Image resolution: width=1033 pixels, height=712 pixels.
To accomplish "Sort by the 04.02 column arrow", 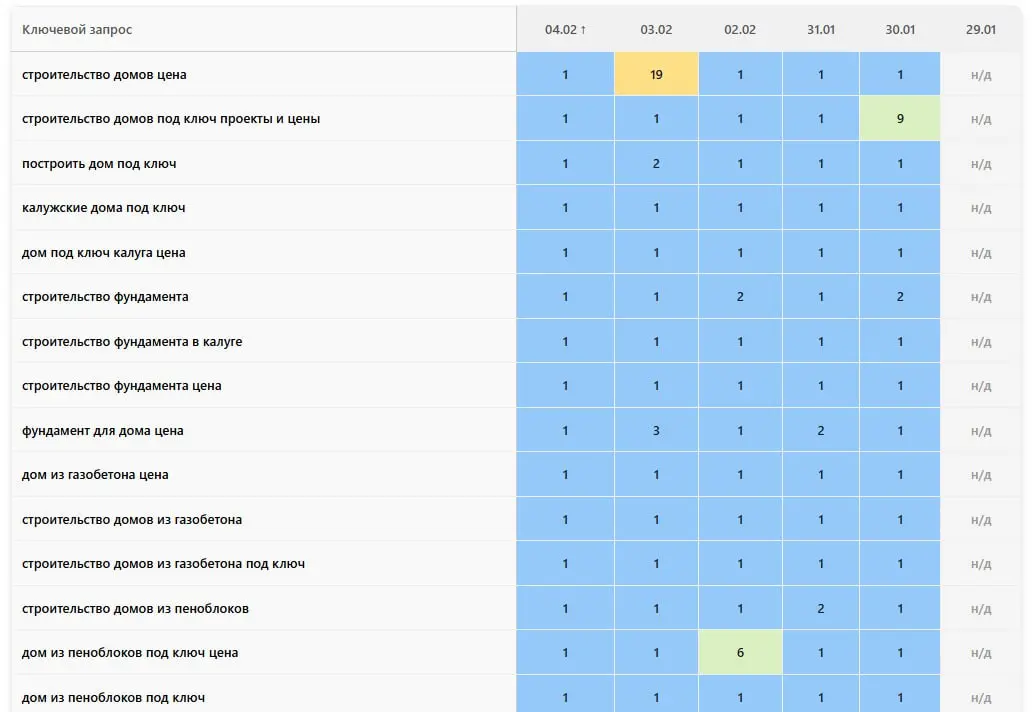I will (583, 30).
